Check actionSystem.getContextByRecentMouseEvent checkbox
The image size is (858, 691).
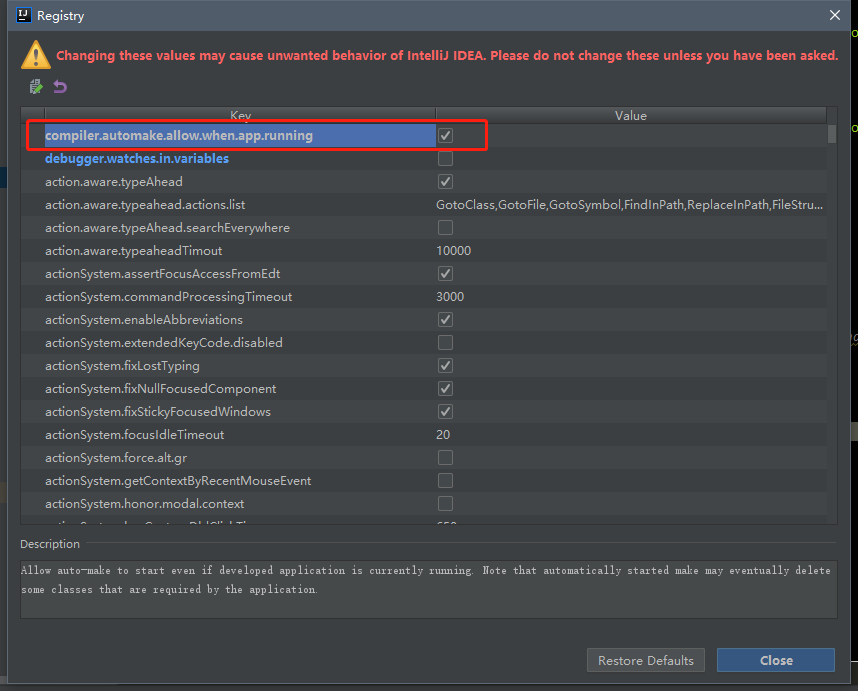click(445, 480)
